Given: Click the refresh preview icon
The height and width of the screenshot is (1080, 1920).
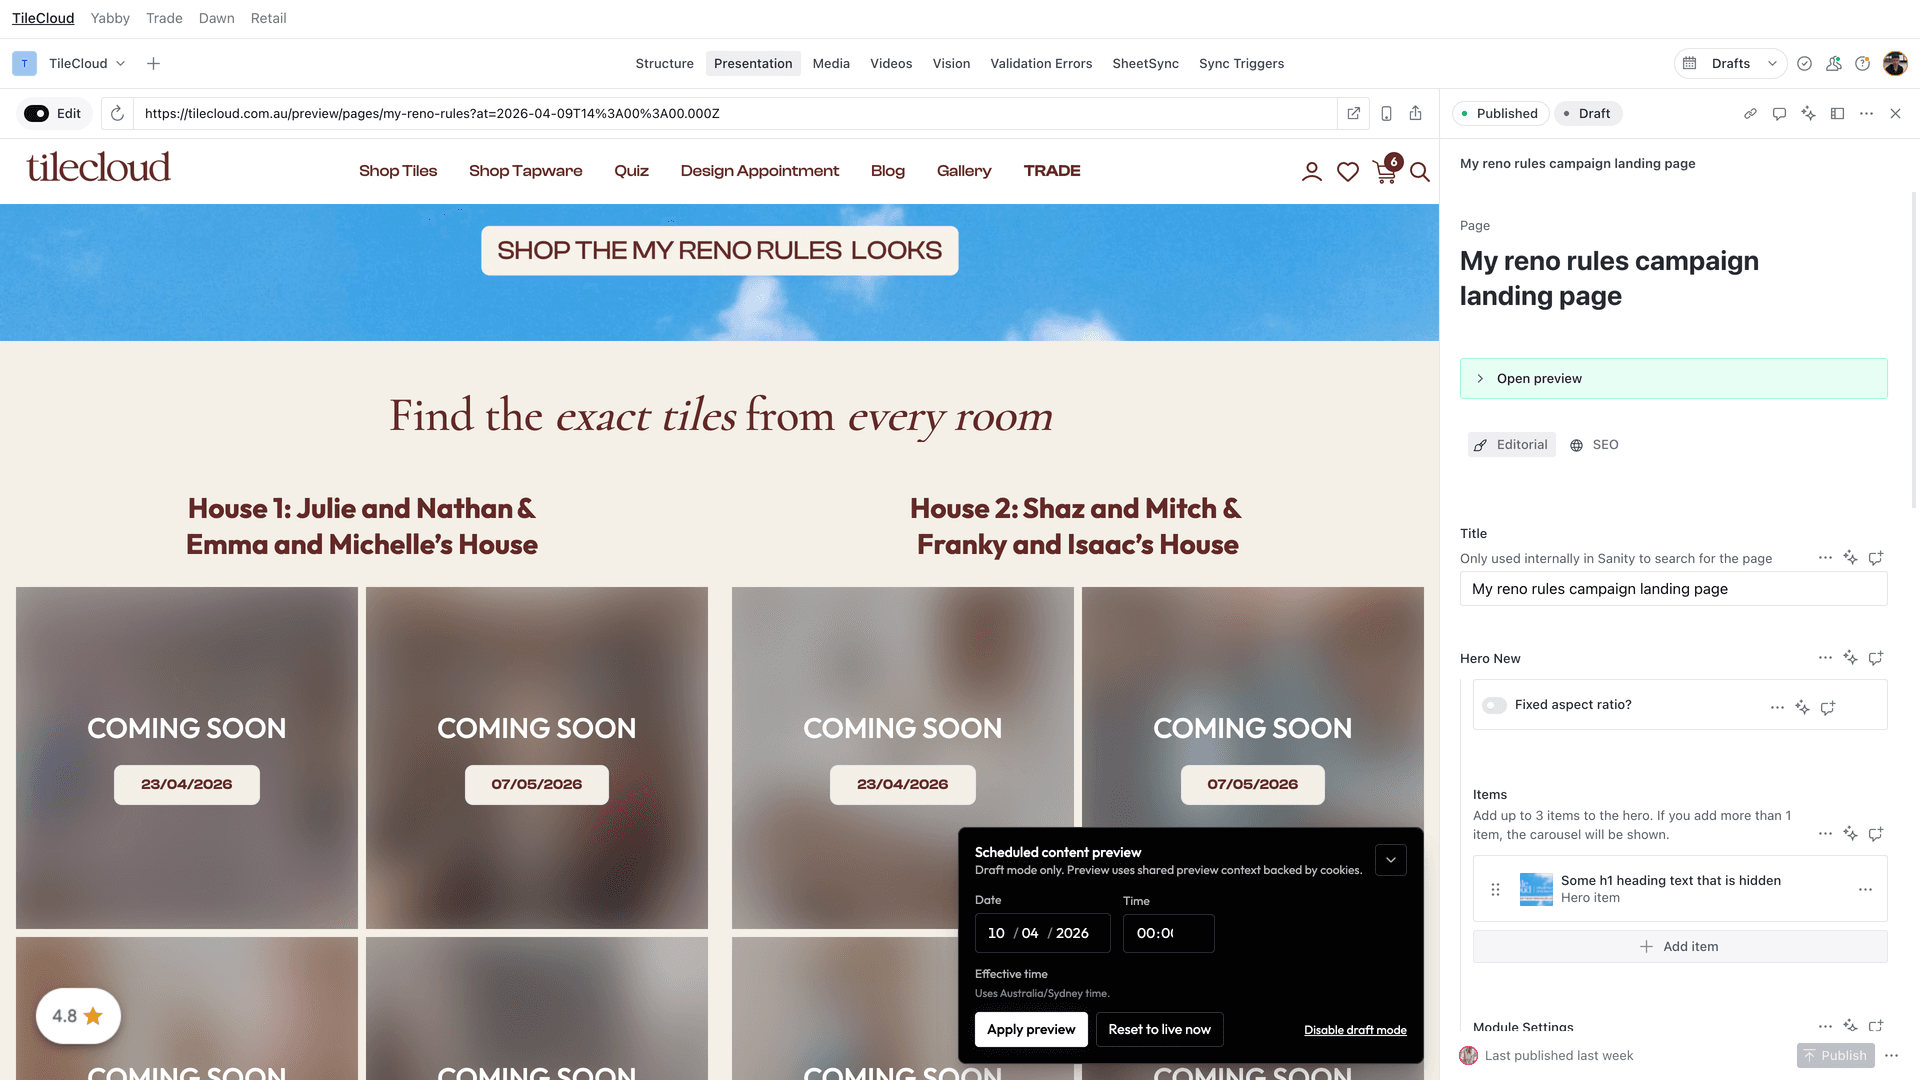Looking at the screenshot, I should [x=117, y=114].
